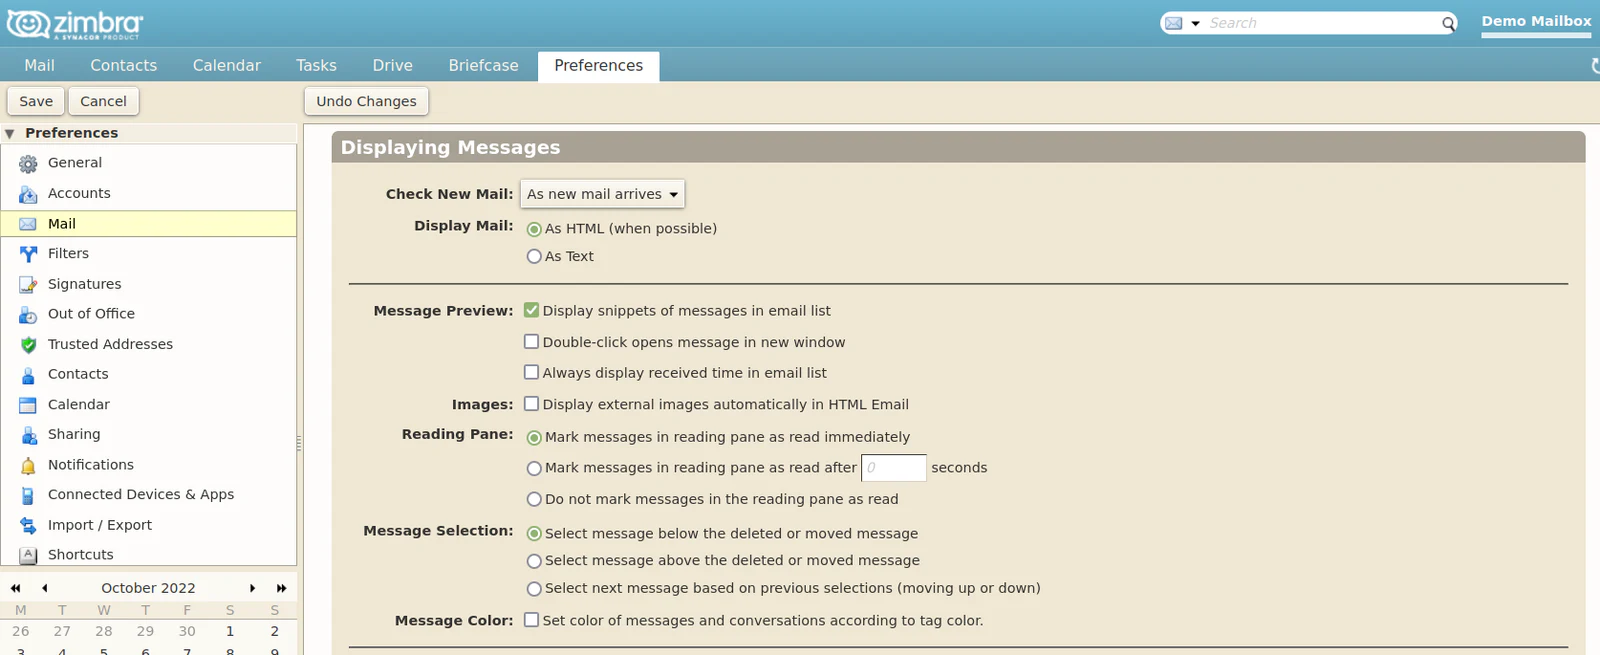Select next message based on previous selections
This screenshot has height=655, width=1600.
[x=534, y=589]
